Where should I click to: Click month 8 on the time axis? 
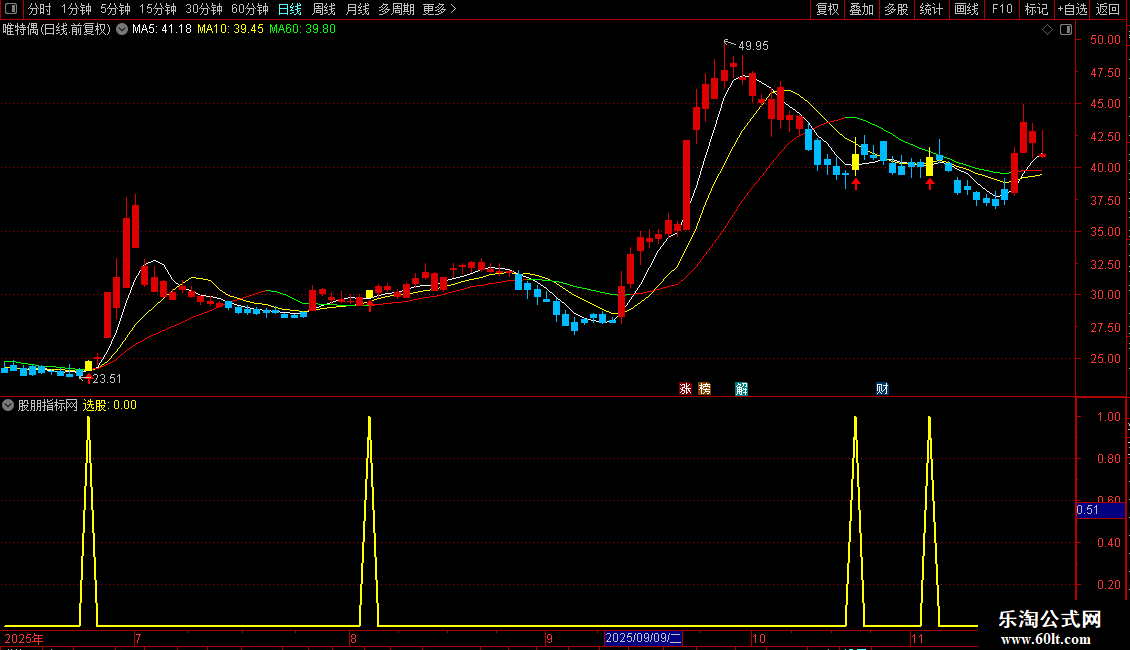(353, 638)
